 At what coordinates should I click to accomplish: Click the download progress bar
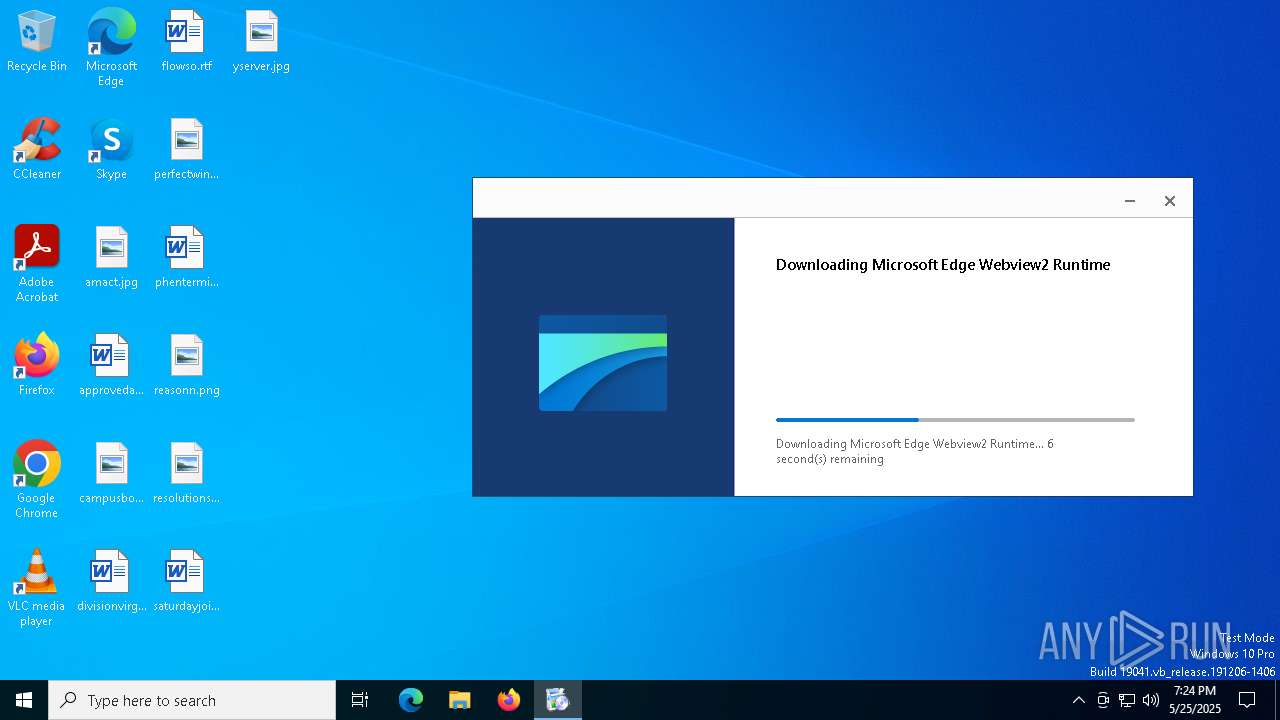pos(955,420)
